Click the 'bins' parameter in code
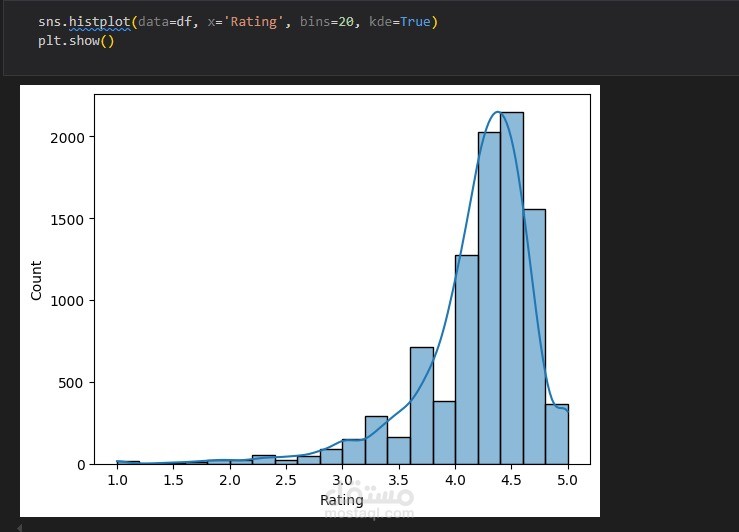The height and width of the screenshot is (532, 739). (x=315, y=22)
